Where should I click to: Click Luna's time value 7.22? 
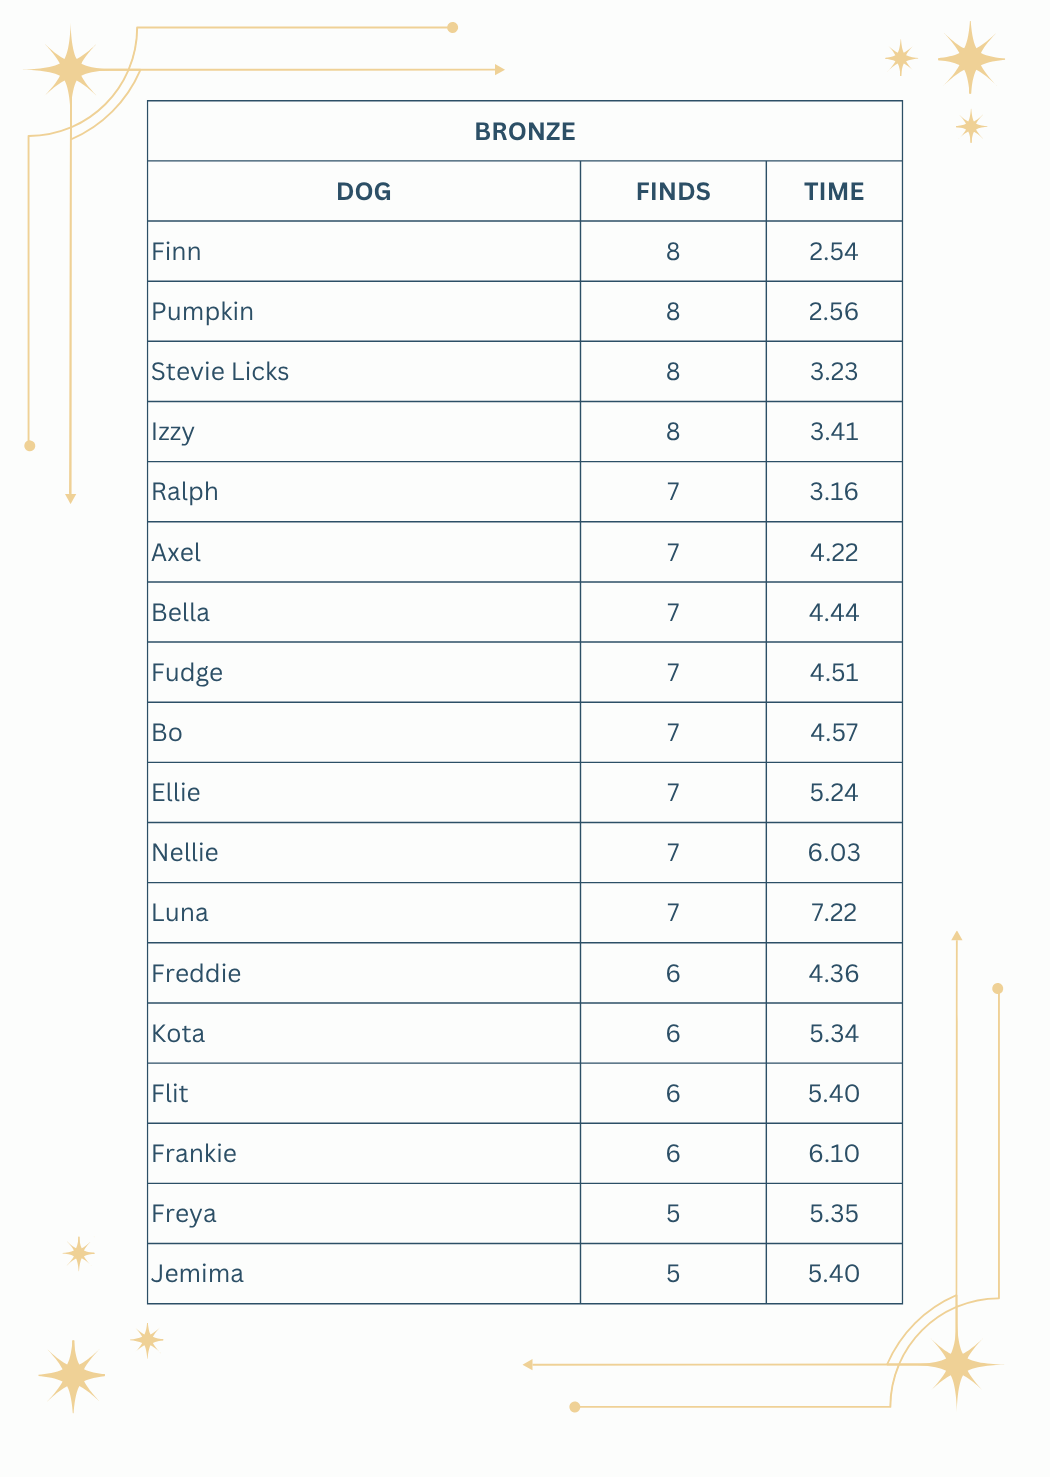pyautogui.click(x=834, y=913)
